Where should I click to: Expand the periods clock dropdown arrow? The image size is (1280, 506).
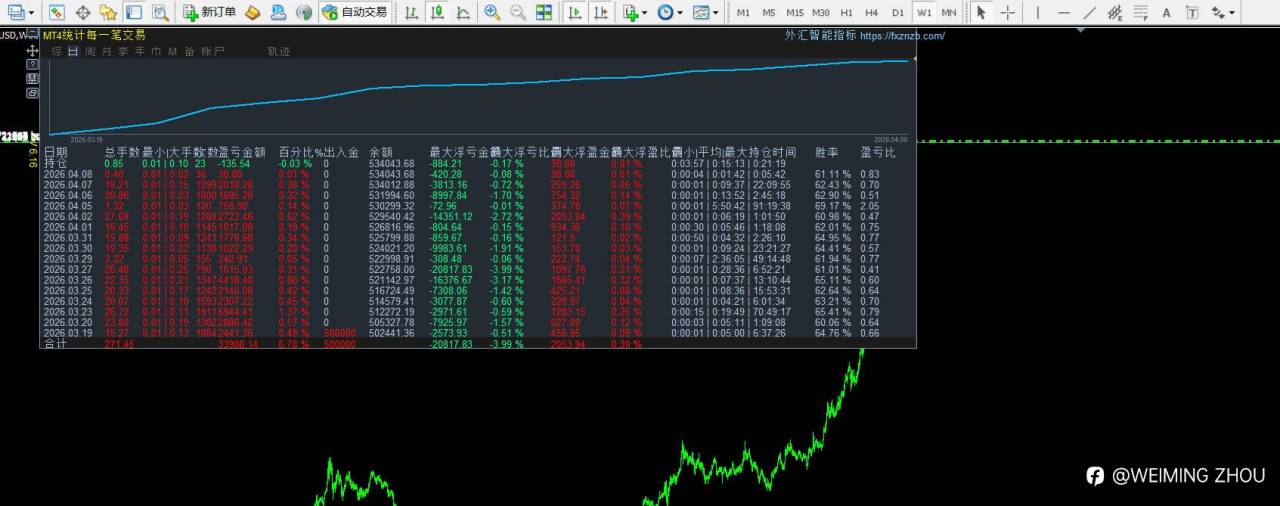680,13
